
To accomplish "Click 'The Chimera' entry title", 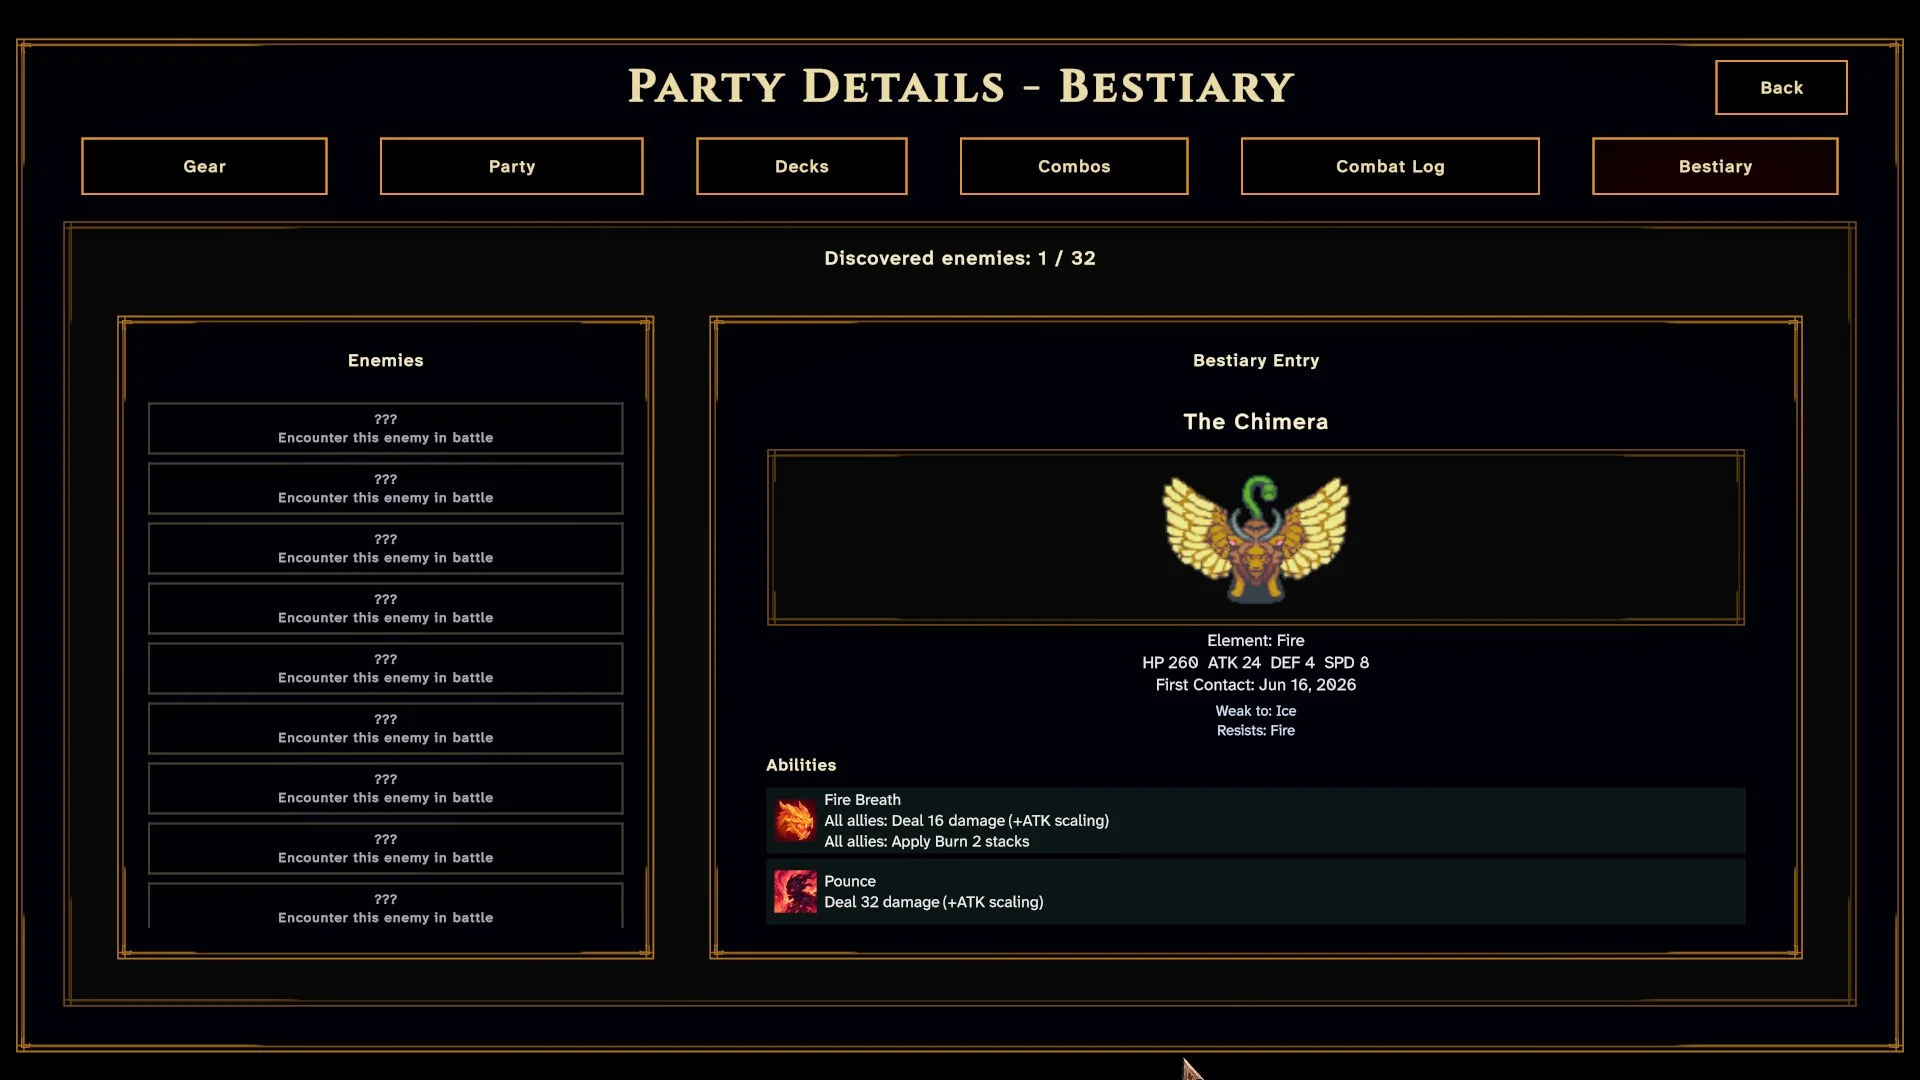I will tap(1256, 421).
